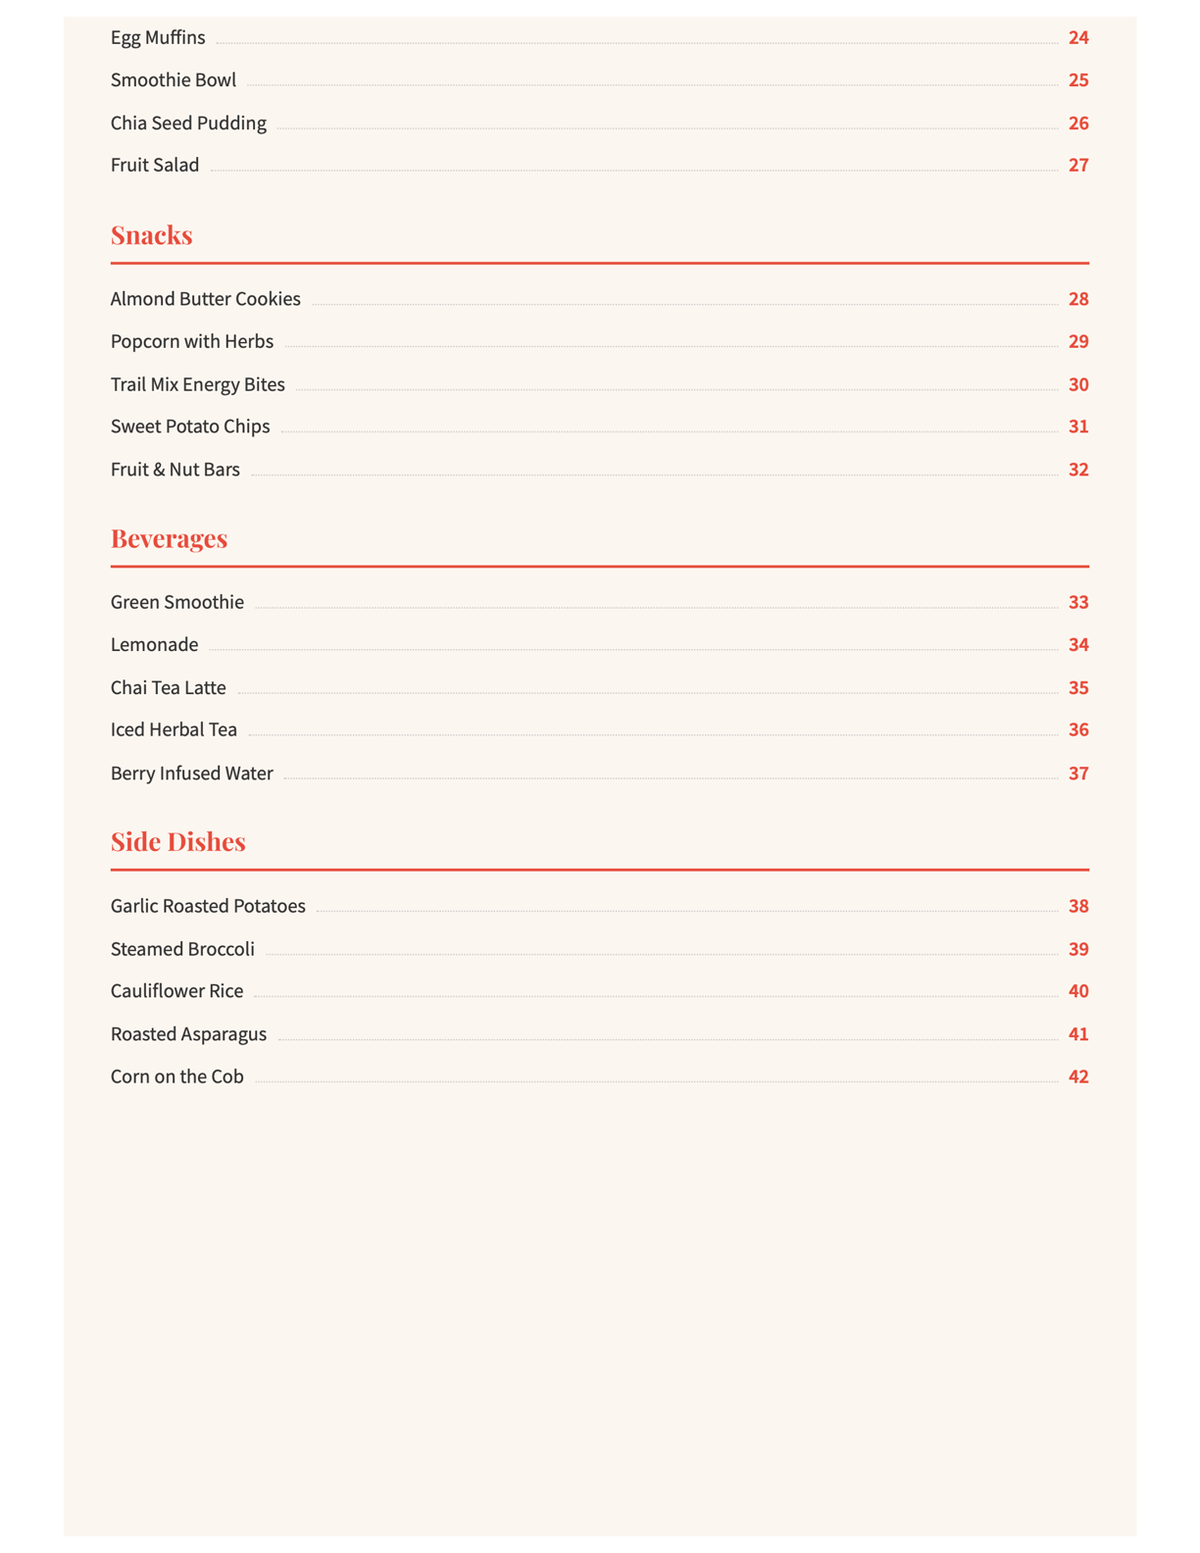Open Garlic Roasted Potatoes entry
The height and width of the screenshot is (1553, 1200).
pos(599,906)
